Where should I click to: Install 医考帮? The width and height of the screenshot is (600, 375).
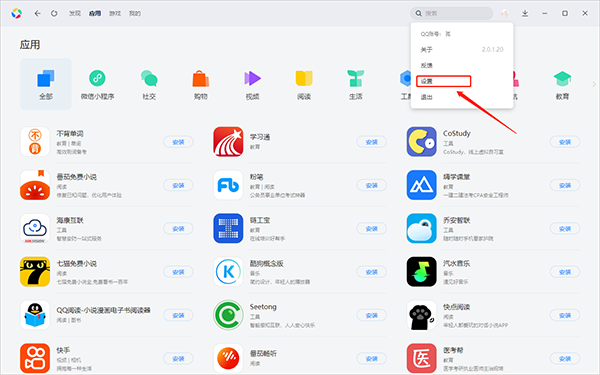click(565, 359)
